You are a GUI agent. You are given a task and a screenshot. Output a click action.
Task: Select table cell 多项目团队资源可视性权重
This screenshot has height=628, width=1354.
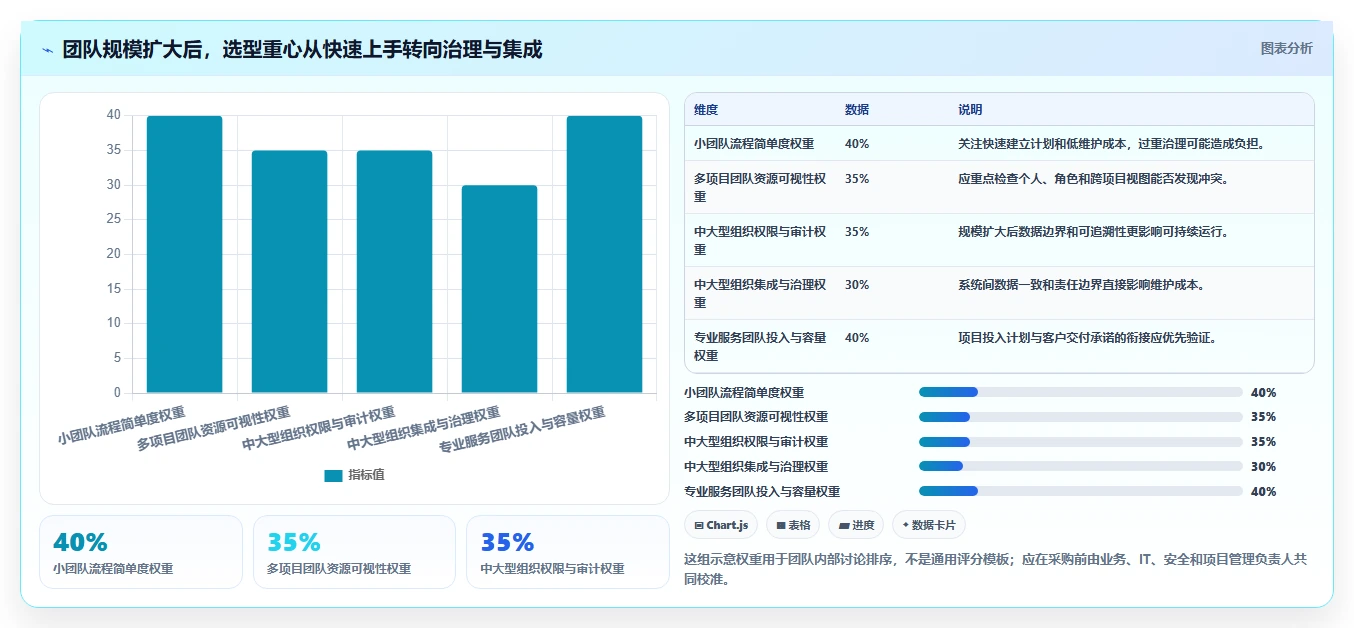tap(760, 188)
